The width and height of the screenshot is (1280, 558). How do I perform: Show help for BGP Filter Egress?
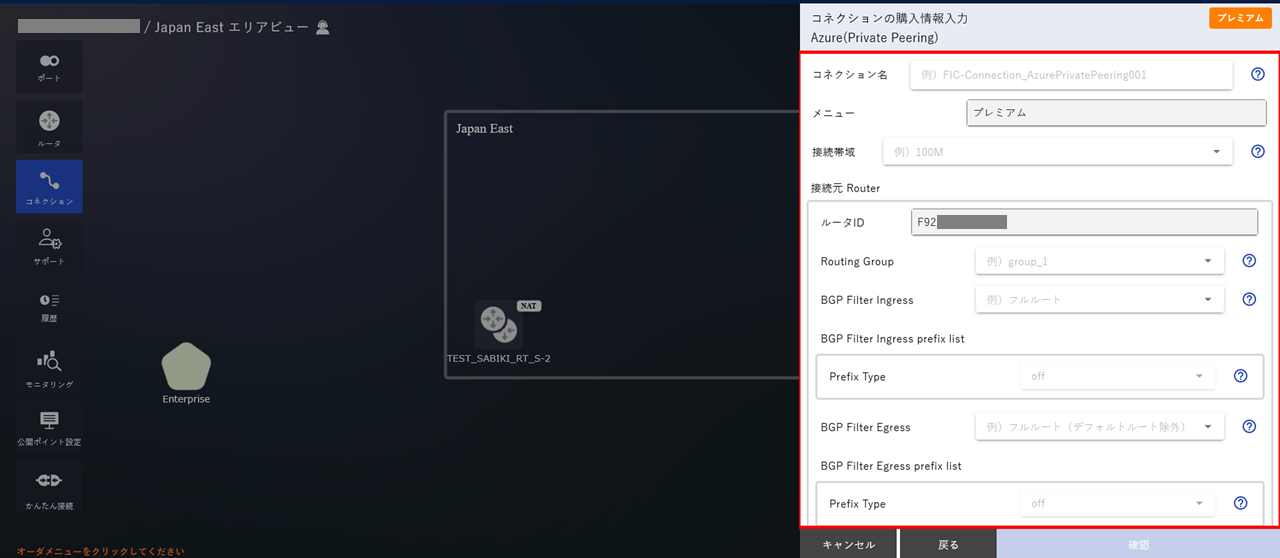click(x=1249, y=426)
